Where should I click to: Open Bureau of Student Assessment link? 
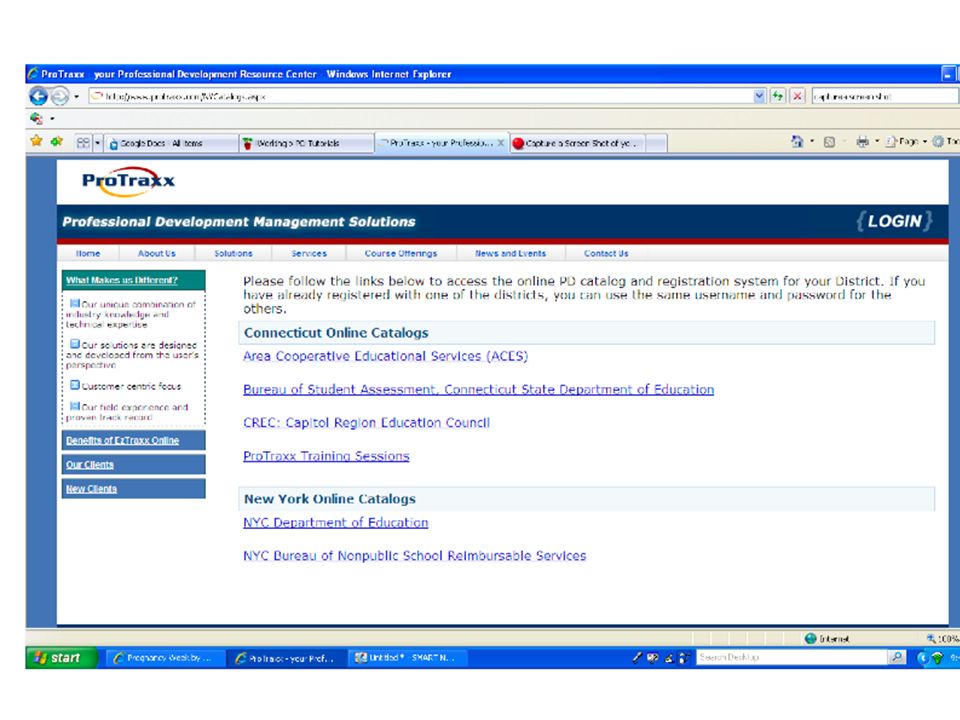(x=479, y=389)
